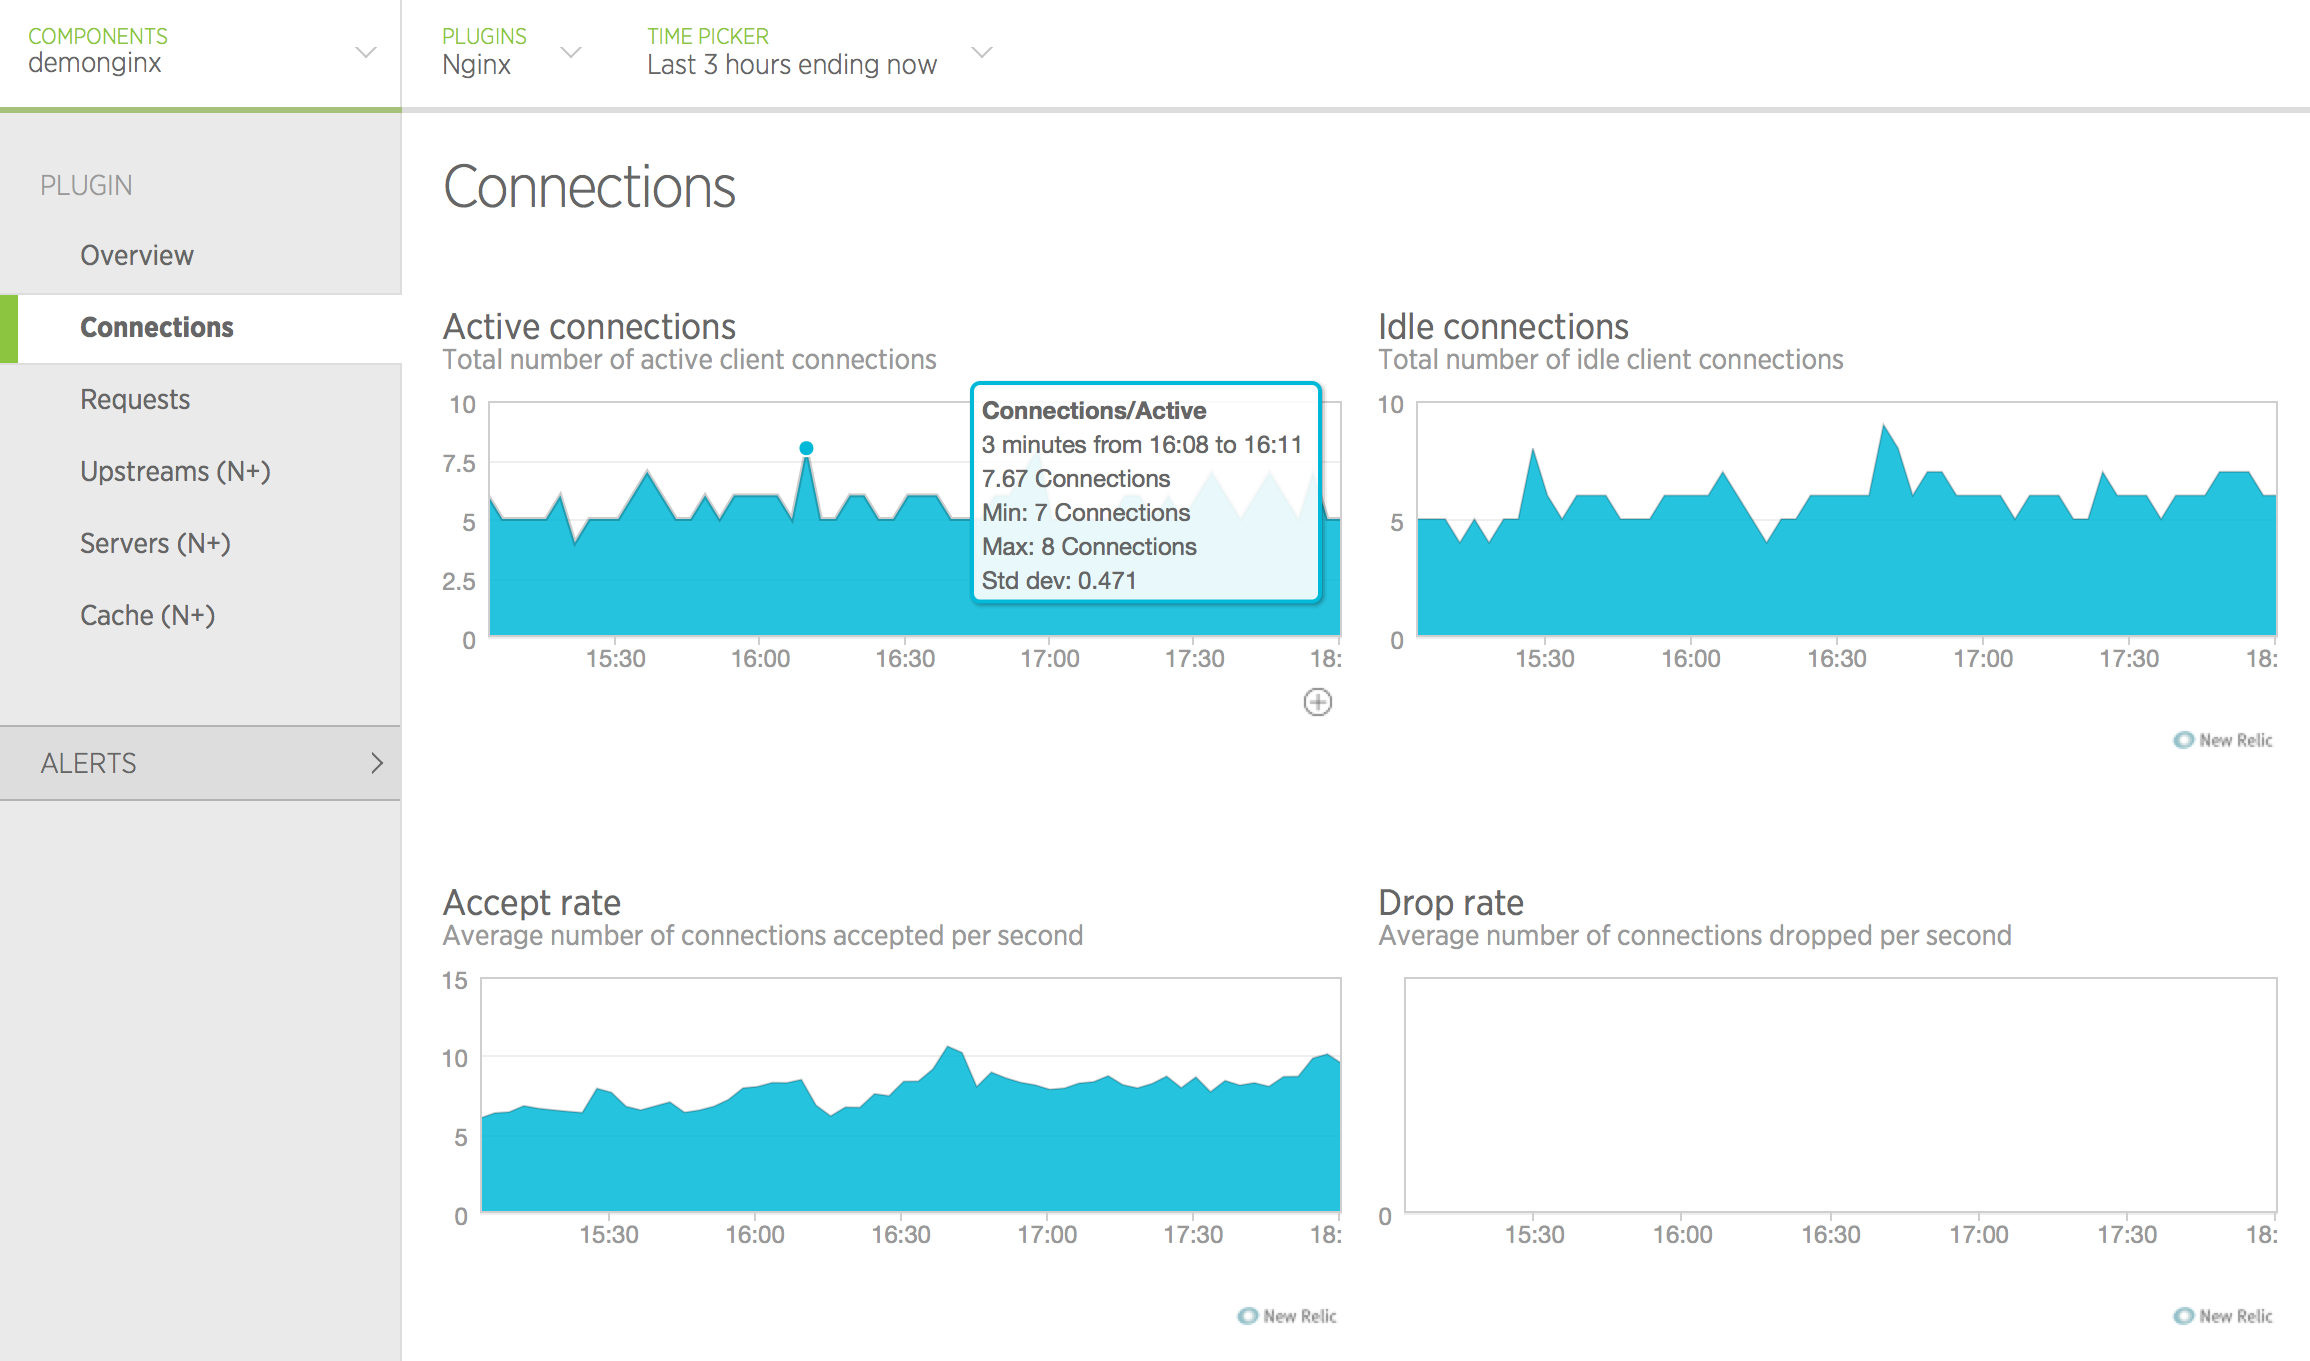Click the Idle connections chart title
Viewport: 2310px width, 1361px height.
[1503, 326]
